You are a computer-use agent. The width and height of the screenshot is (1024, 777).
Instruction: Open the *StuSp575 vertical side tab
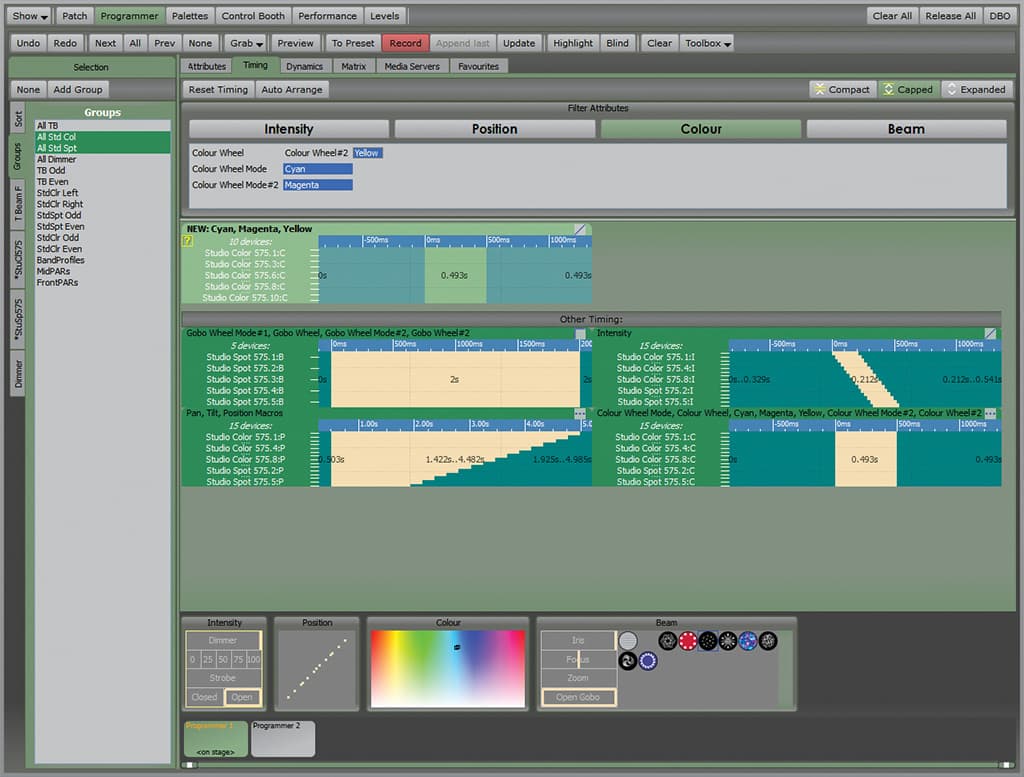point(18,319)
